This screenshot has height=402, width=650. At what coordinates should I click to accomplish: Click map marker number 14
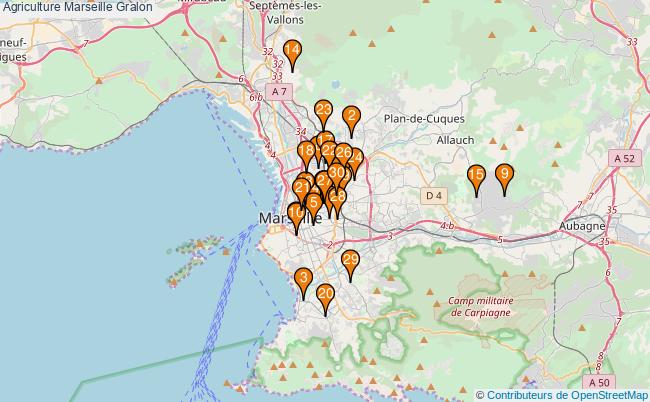tap(292, 52)
